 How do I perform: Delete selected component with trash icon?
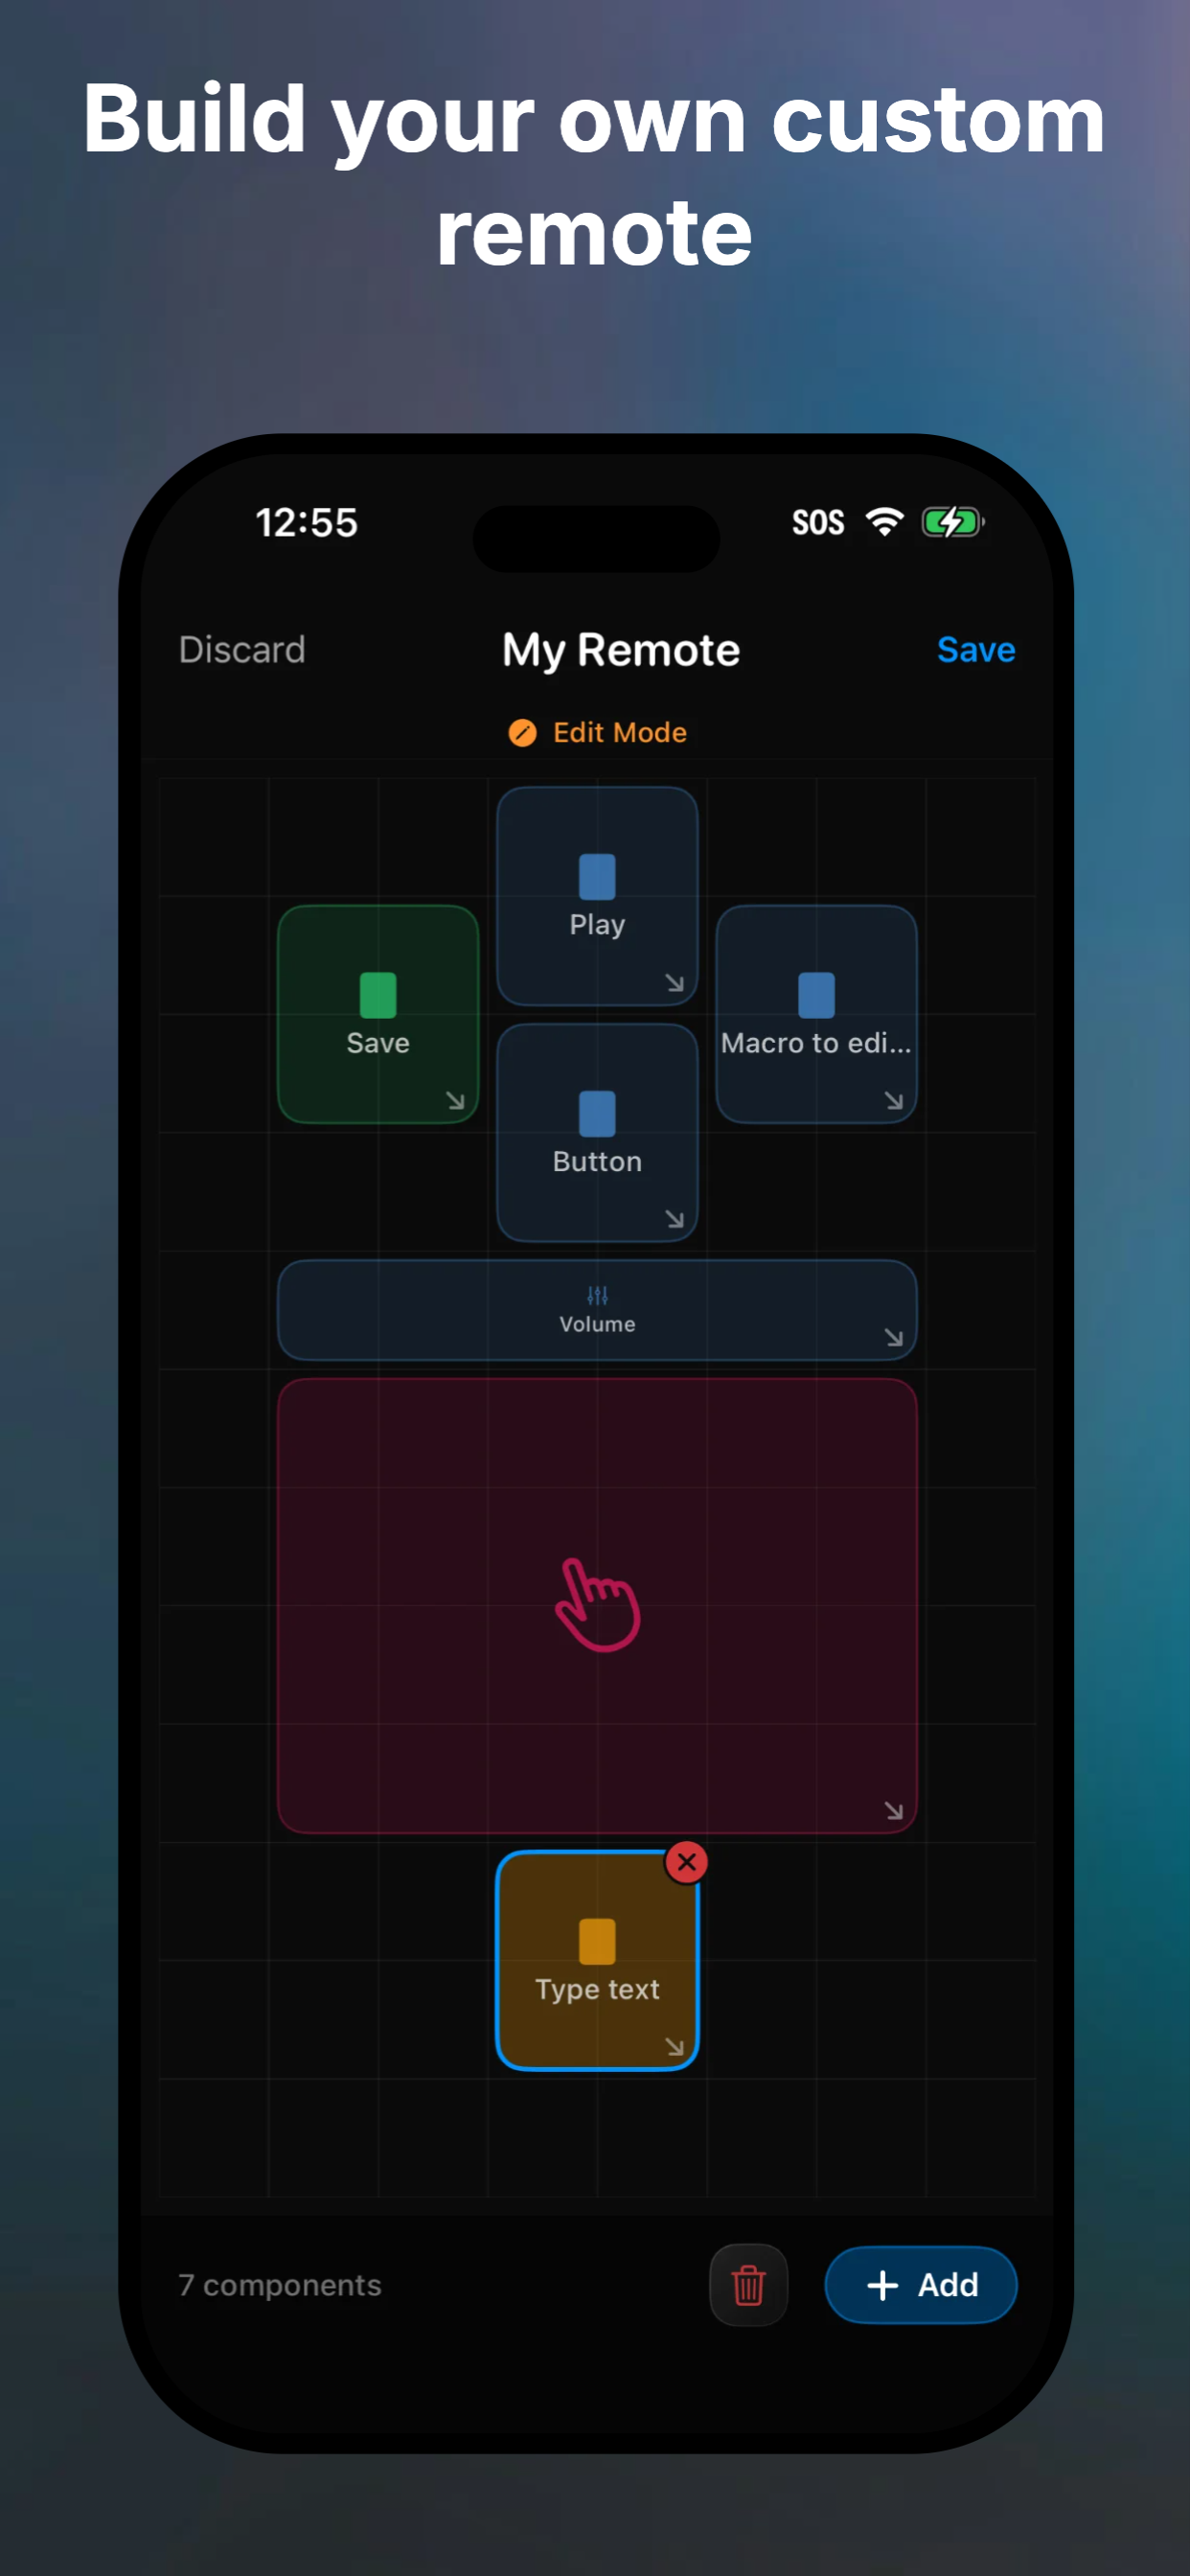(x=749, y=2285)
